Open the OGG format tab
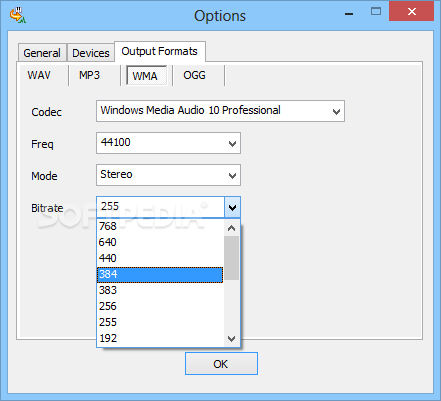Screen dimensions: 441x401 point(194,75)
